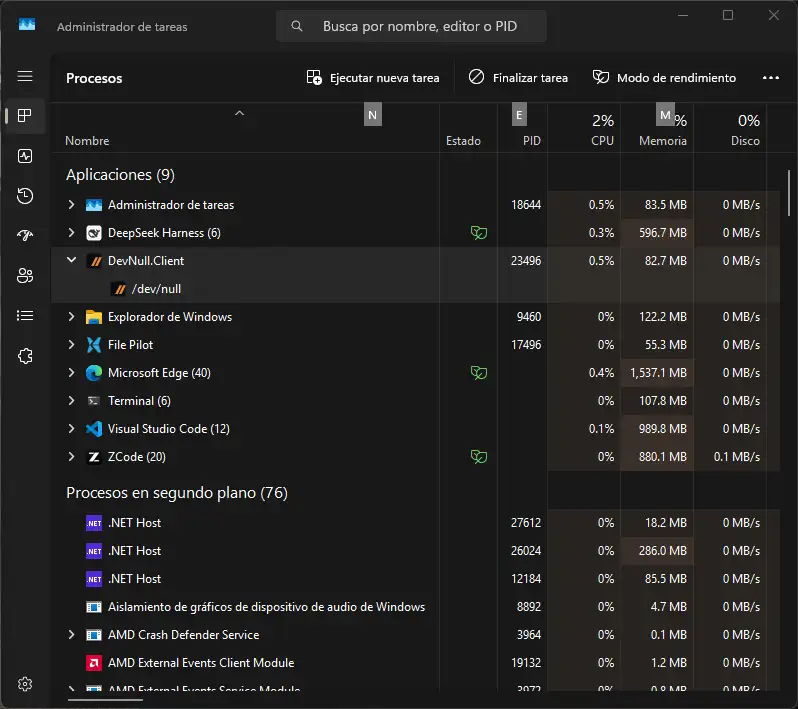Open the hamburger navigation menu
Image resolution: width=798 pixels, height=709 pixels.
pyautogui.click(x=25, y=76)
